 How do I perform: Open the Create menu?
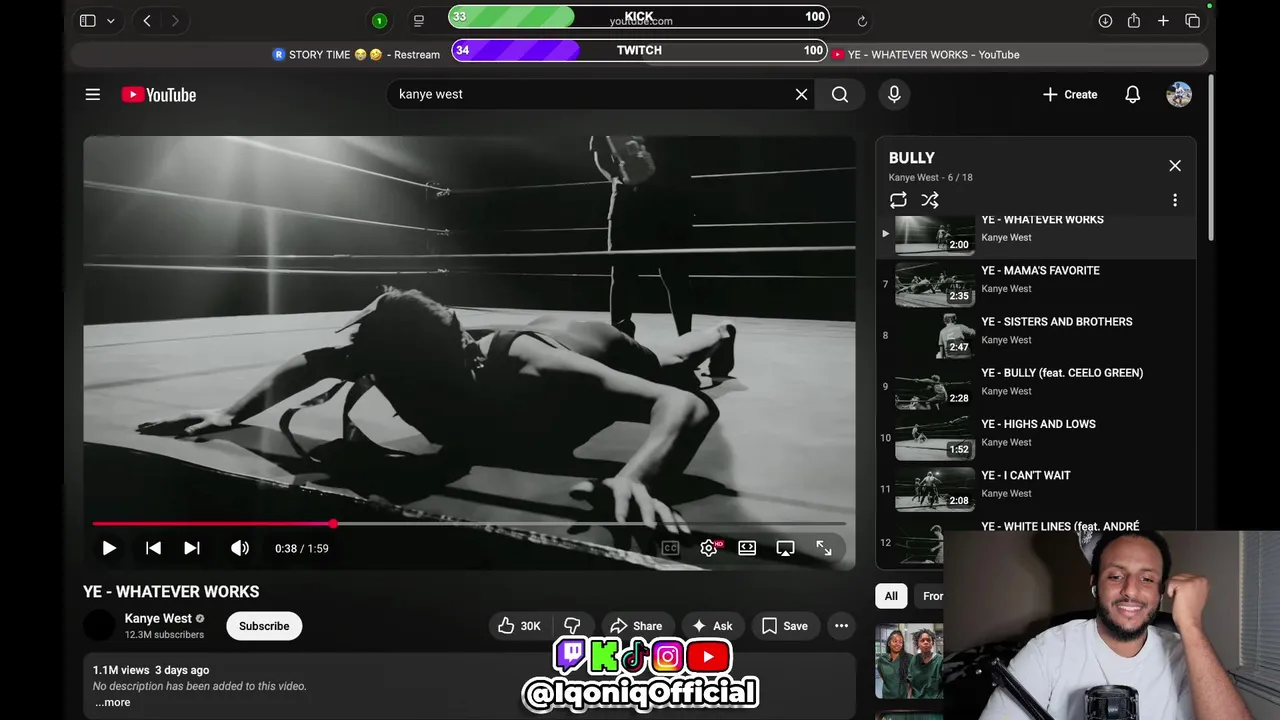pyautogui.click(x=1069, y=94)
